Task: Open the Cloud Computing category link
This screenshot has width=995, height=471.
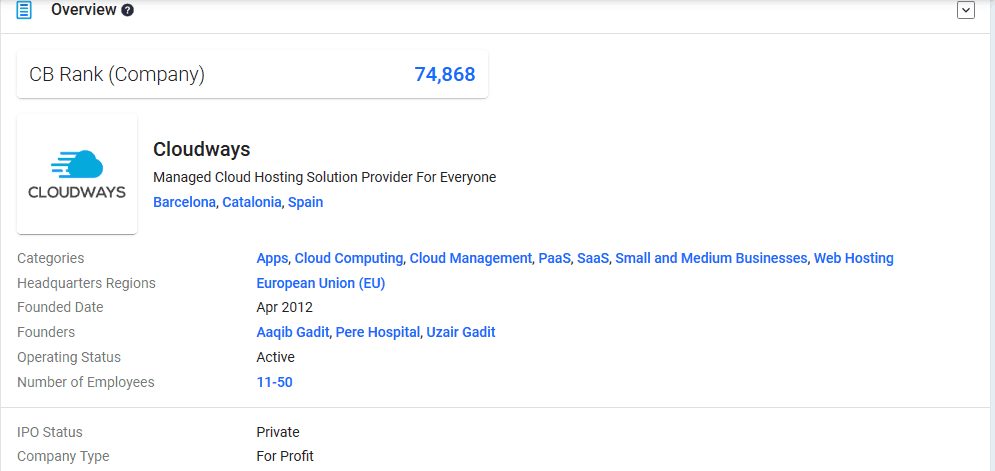Action: point(349,258)
